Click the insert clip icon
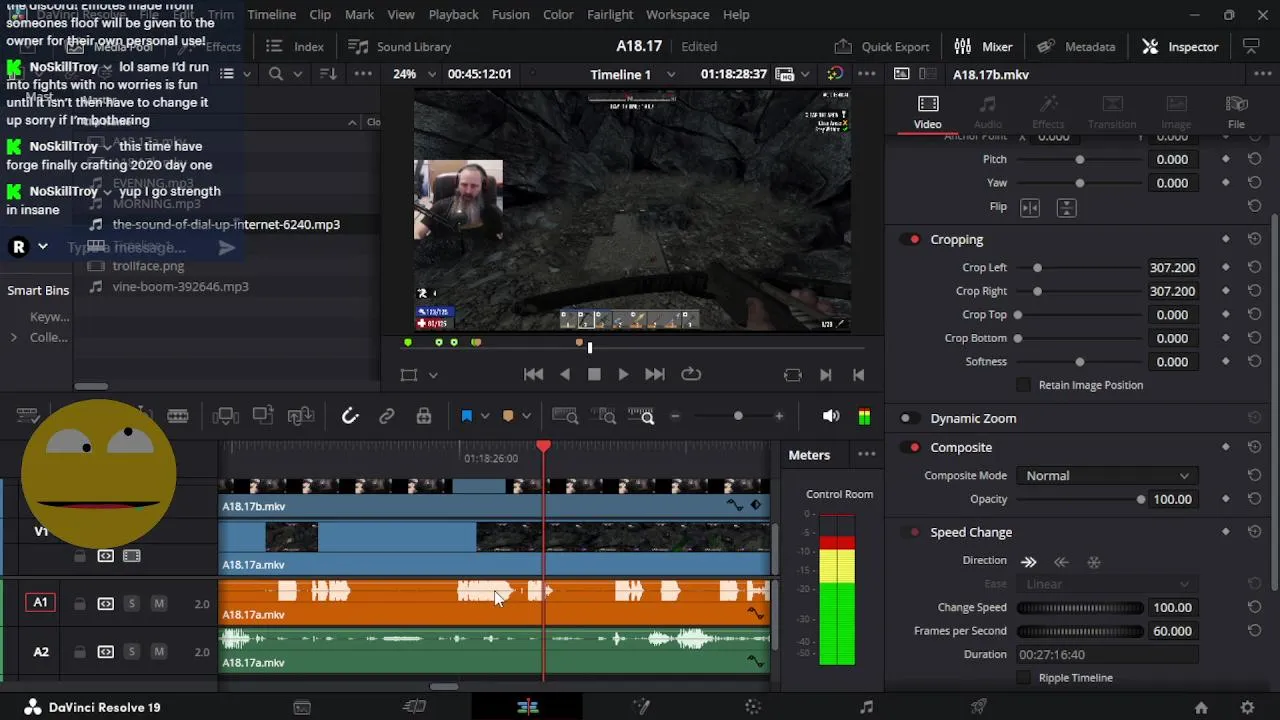 coord(225,416)
